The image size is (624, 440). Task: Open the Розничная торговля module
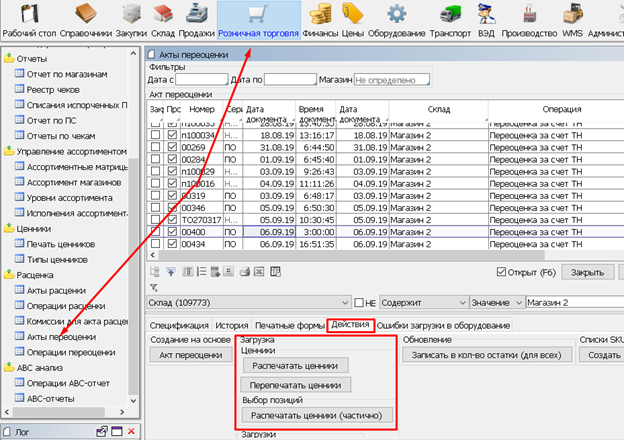(x=258, y=22)
